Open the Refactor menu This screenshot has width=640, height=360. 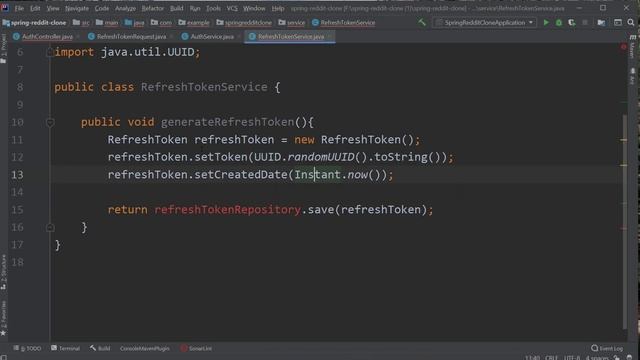pos(153,8)
